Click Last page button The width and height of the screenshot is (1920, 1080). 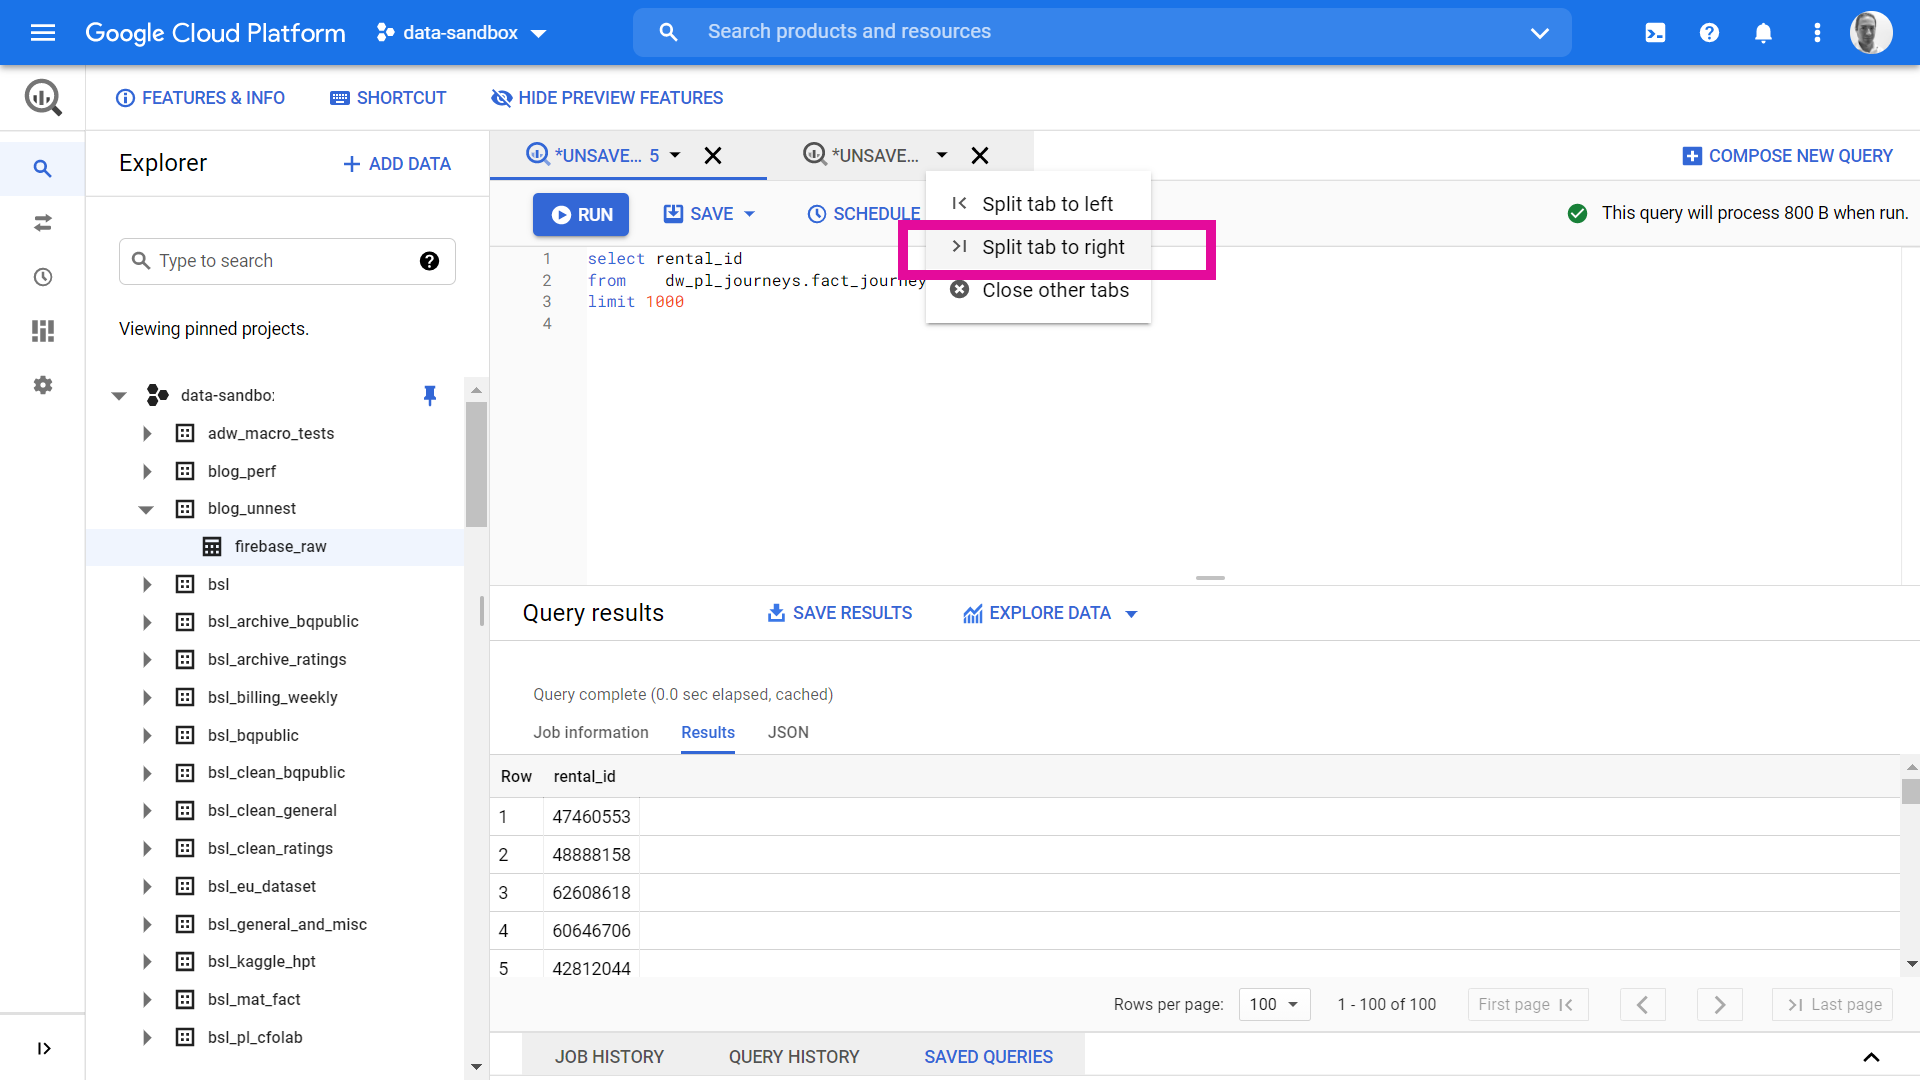(1832, 1004)
